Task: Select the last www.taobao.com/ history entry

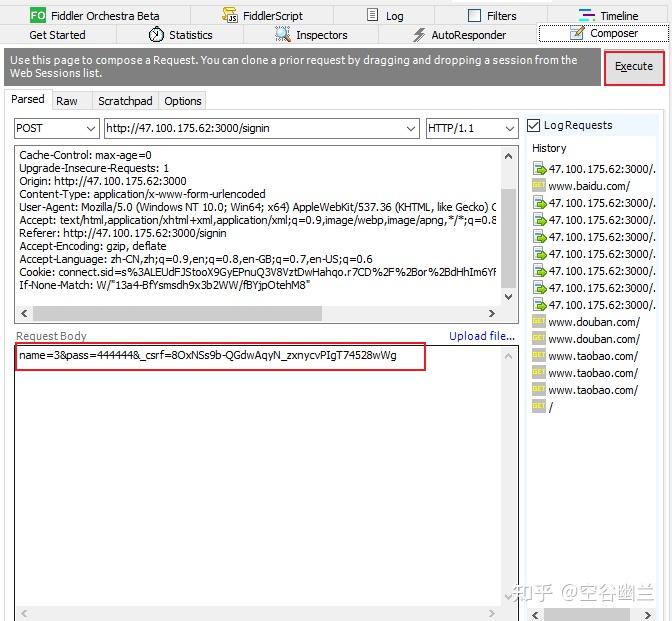Action: point(593,390)
